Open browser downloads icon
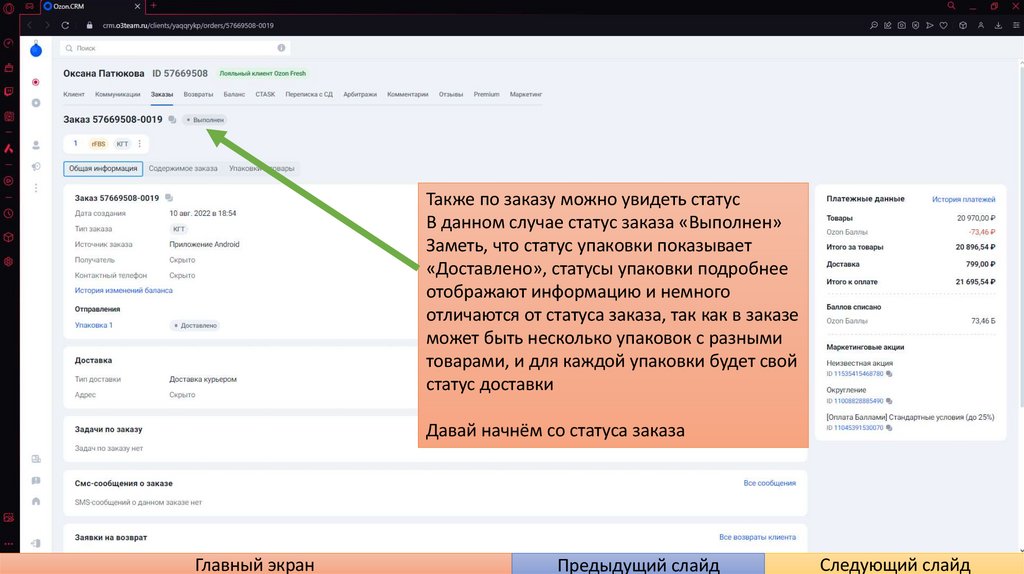Screen dimensions: 1024x574 (998, 25)
